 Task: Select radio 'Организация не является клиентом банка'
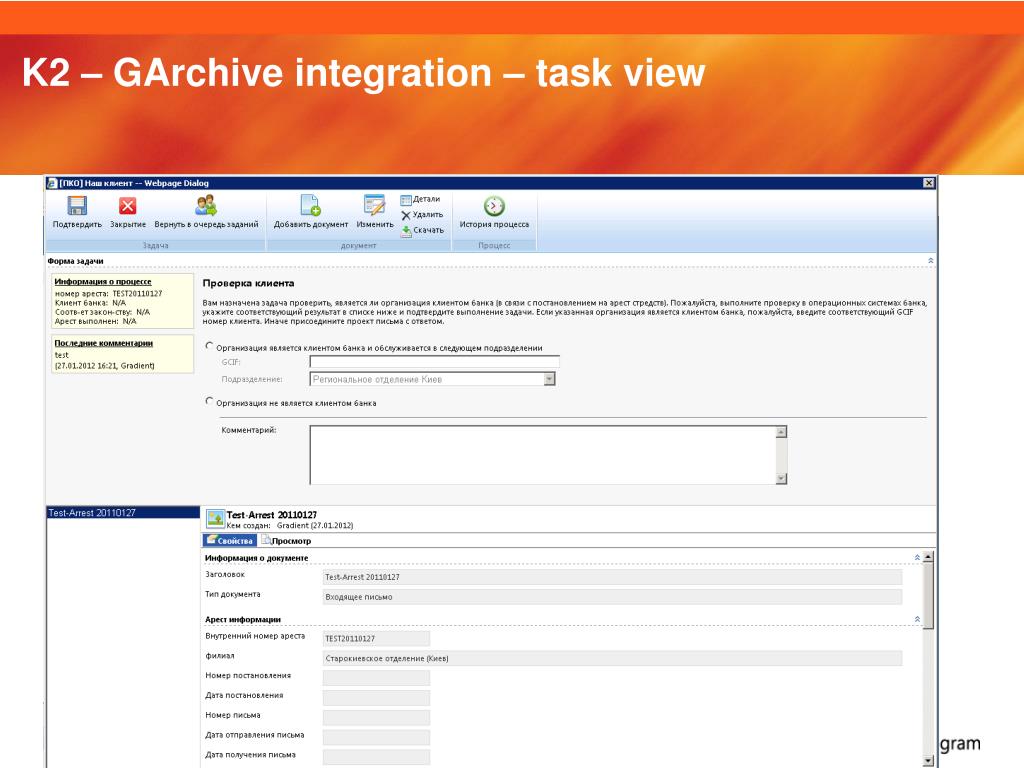point(210,401)
